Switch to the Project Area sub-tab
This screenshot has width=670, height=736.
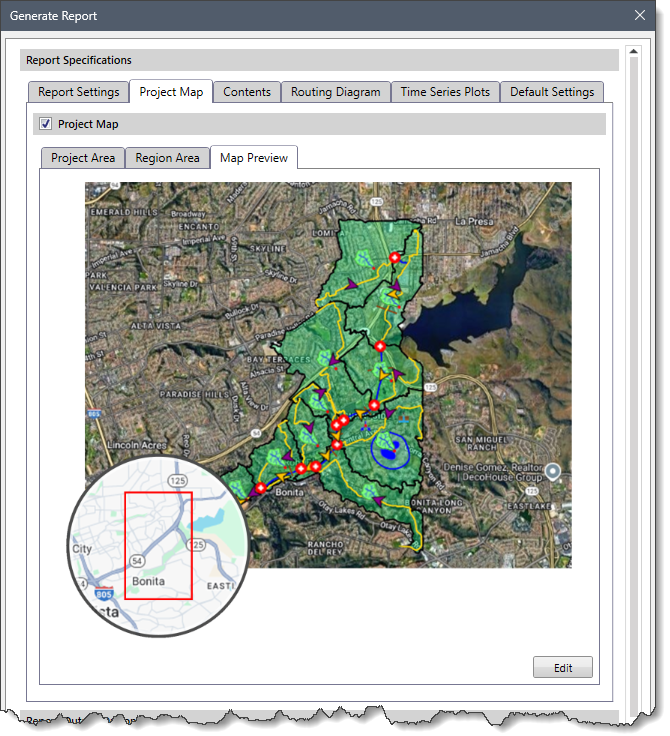[x=83, y=158]
